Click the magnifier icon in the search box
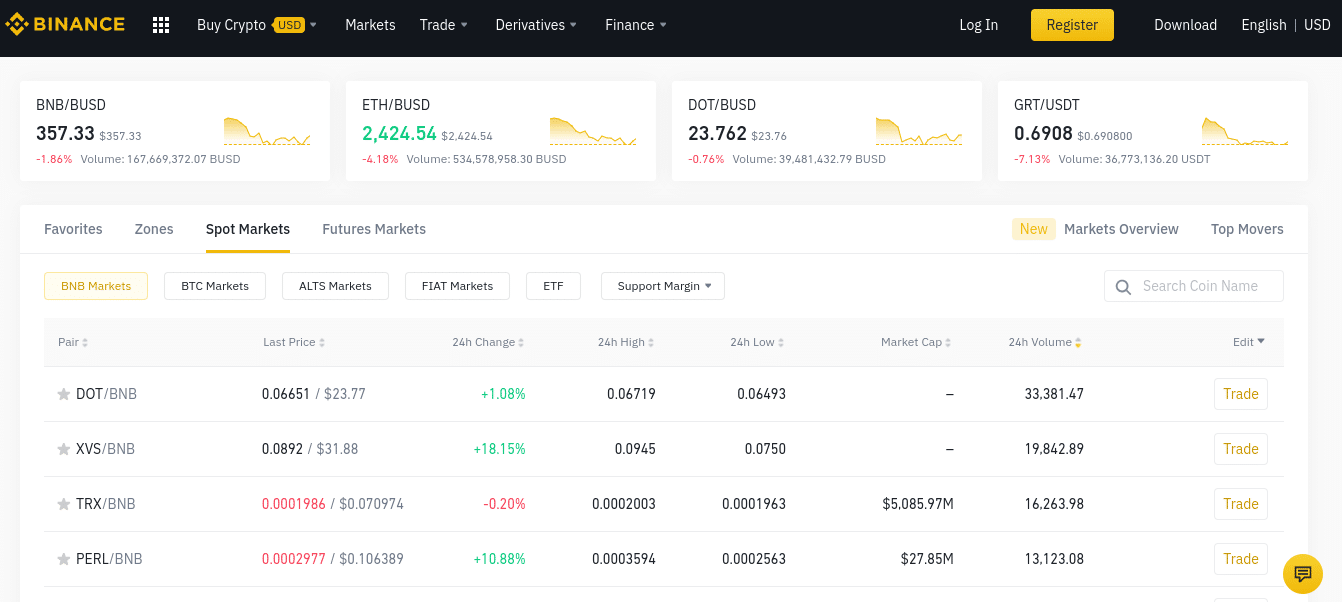 click(x=1122, y=286)
